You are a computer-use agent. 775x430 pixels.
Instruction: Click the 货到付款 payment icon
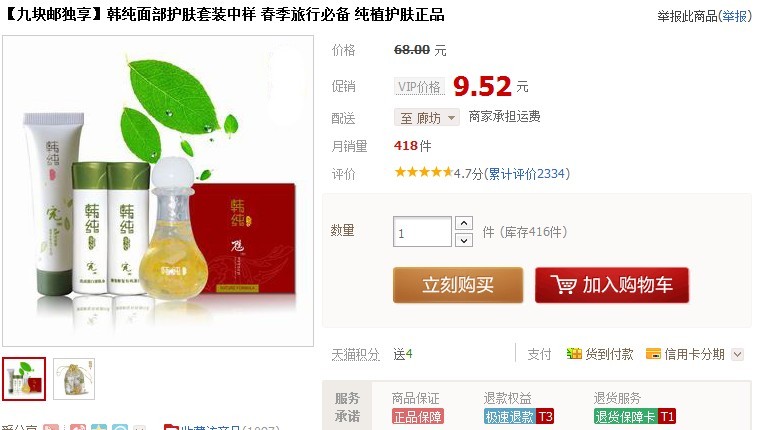[x=574, y=354]
